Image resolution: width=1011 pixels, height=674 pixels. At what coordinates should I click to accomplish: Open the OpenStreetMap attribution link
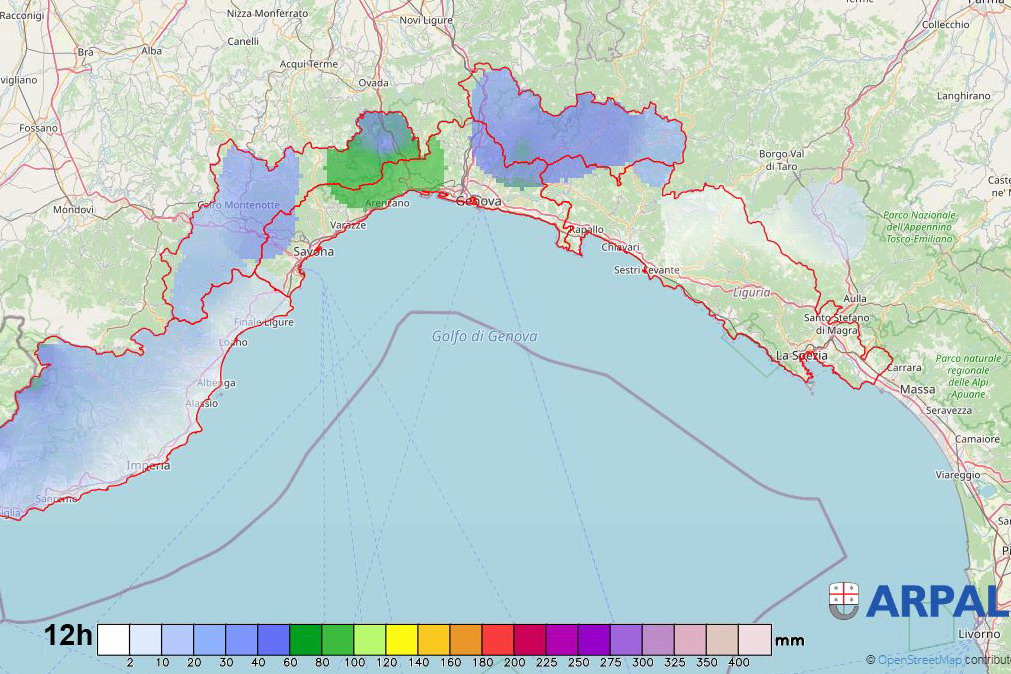[920, 660]
